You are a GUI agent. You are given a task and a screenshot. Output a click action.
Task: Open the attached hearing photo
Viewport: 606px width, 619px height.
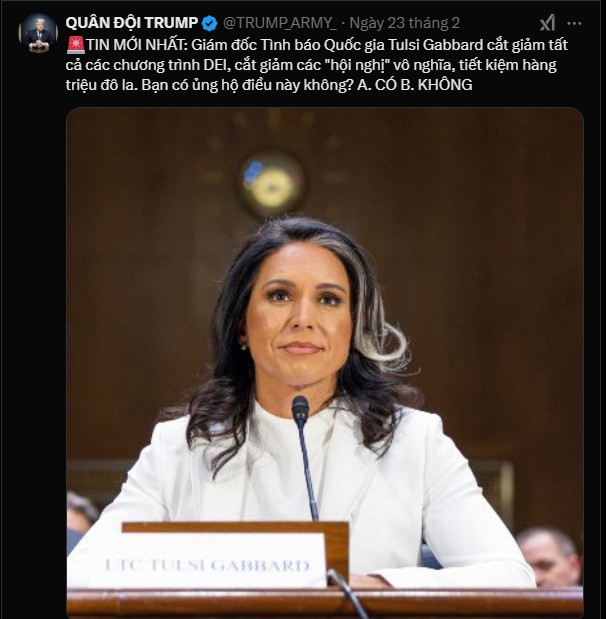(x=325, y=363)
